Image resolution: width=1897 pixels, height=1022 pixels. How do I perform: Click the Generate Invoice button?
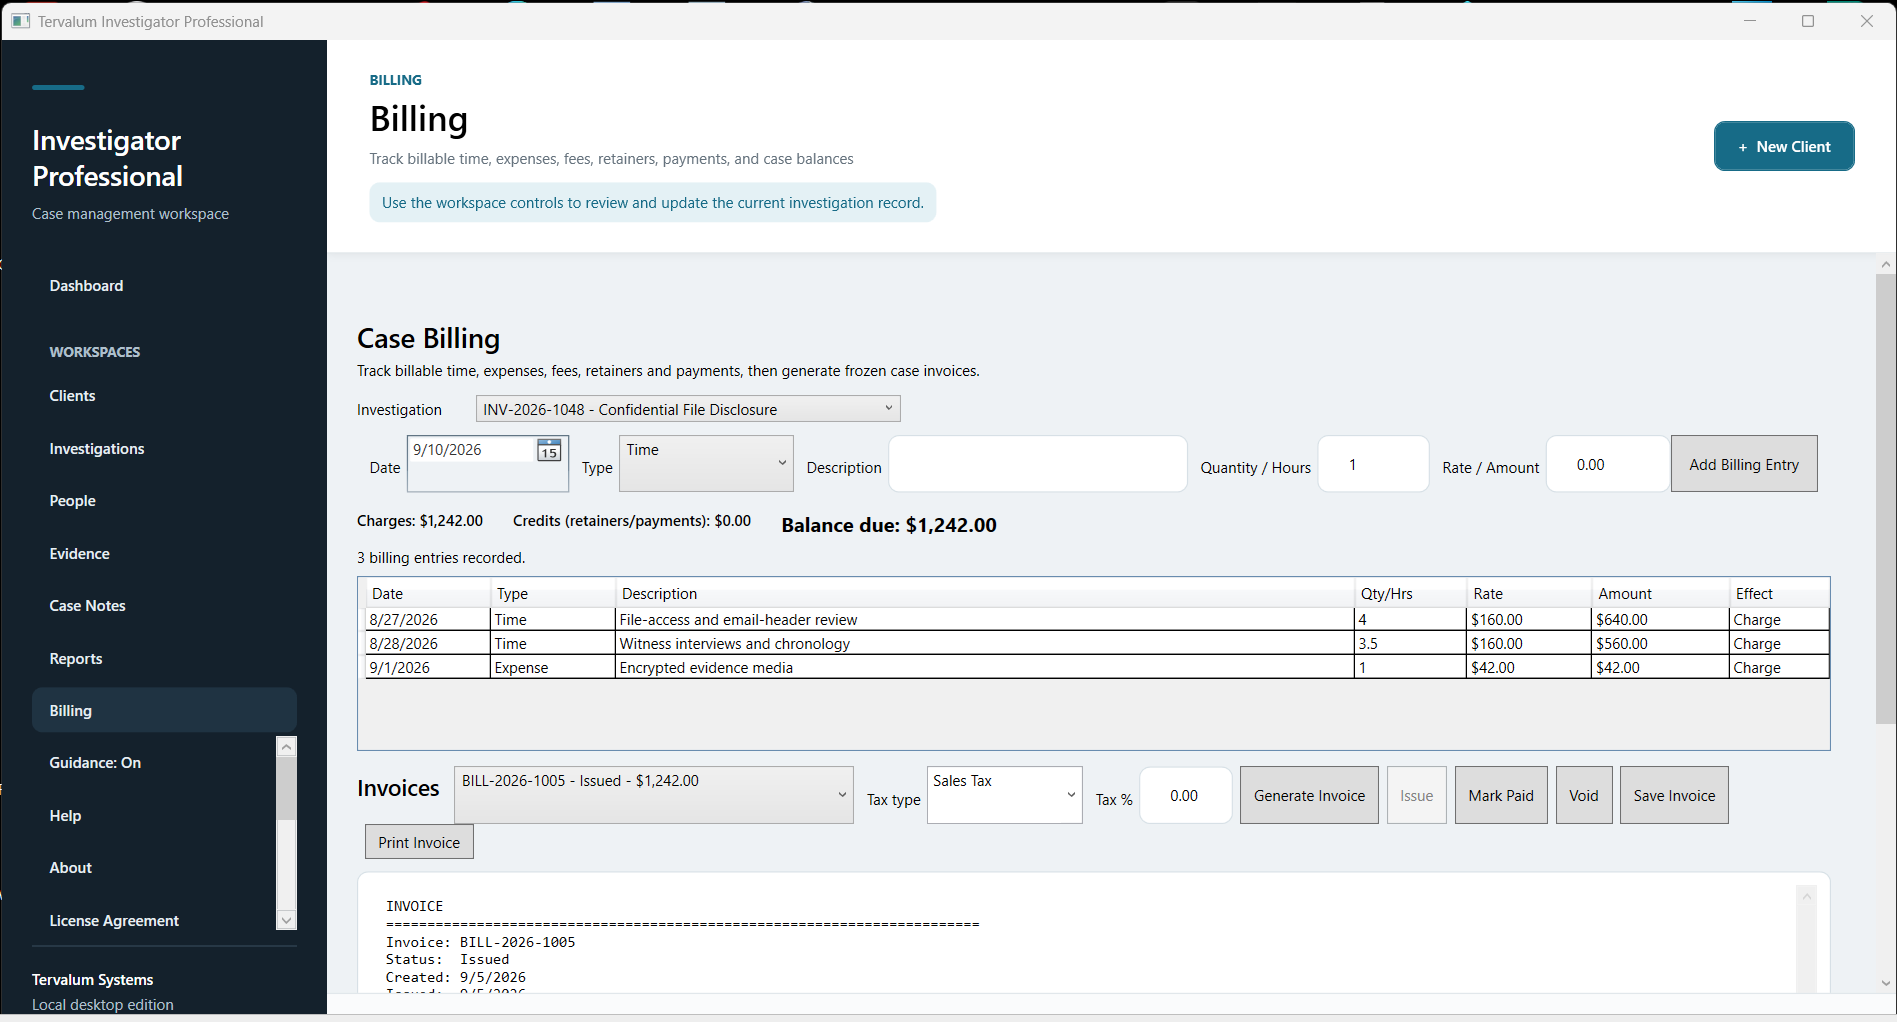(x=1309, y=796)
